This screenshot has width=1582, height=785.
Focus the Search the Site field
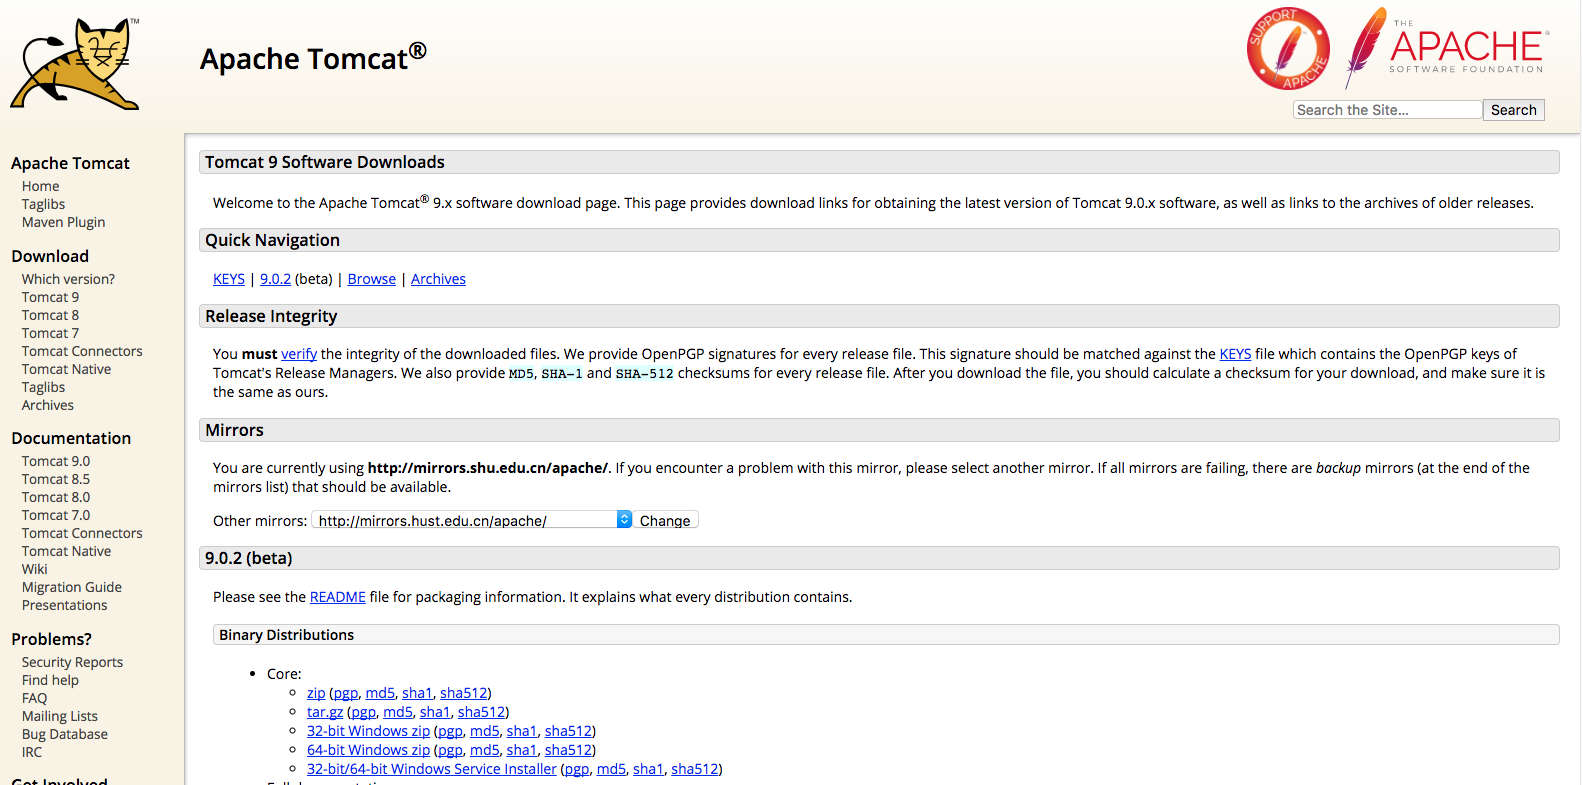[x=1387, y=110]
